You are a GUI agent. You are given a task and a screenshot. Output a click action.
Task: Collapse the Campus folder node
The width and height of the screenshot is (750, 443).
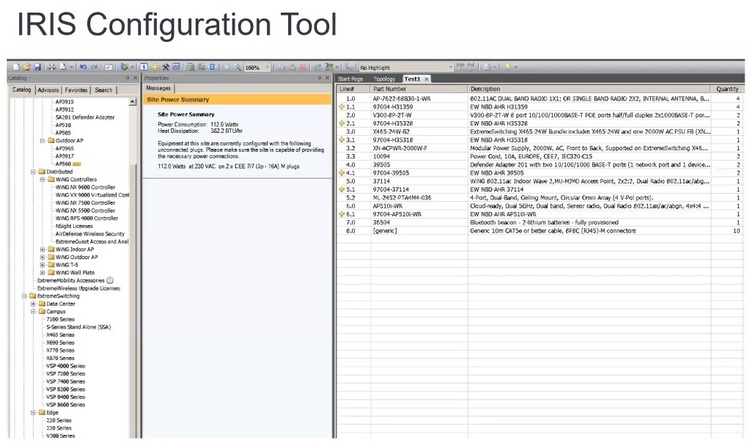[x=33, y=311]
